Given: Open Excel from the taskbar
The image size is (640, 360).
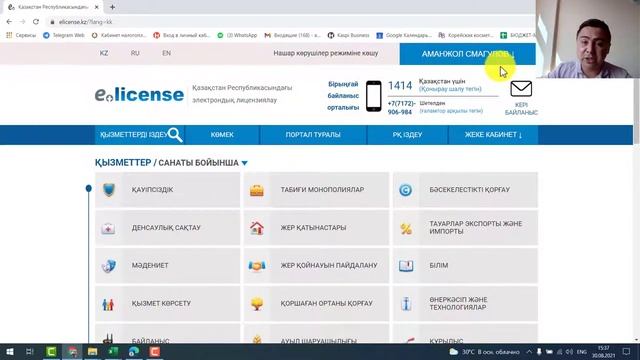Looking at the screenshot, I should click(x=113, y=351).
